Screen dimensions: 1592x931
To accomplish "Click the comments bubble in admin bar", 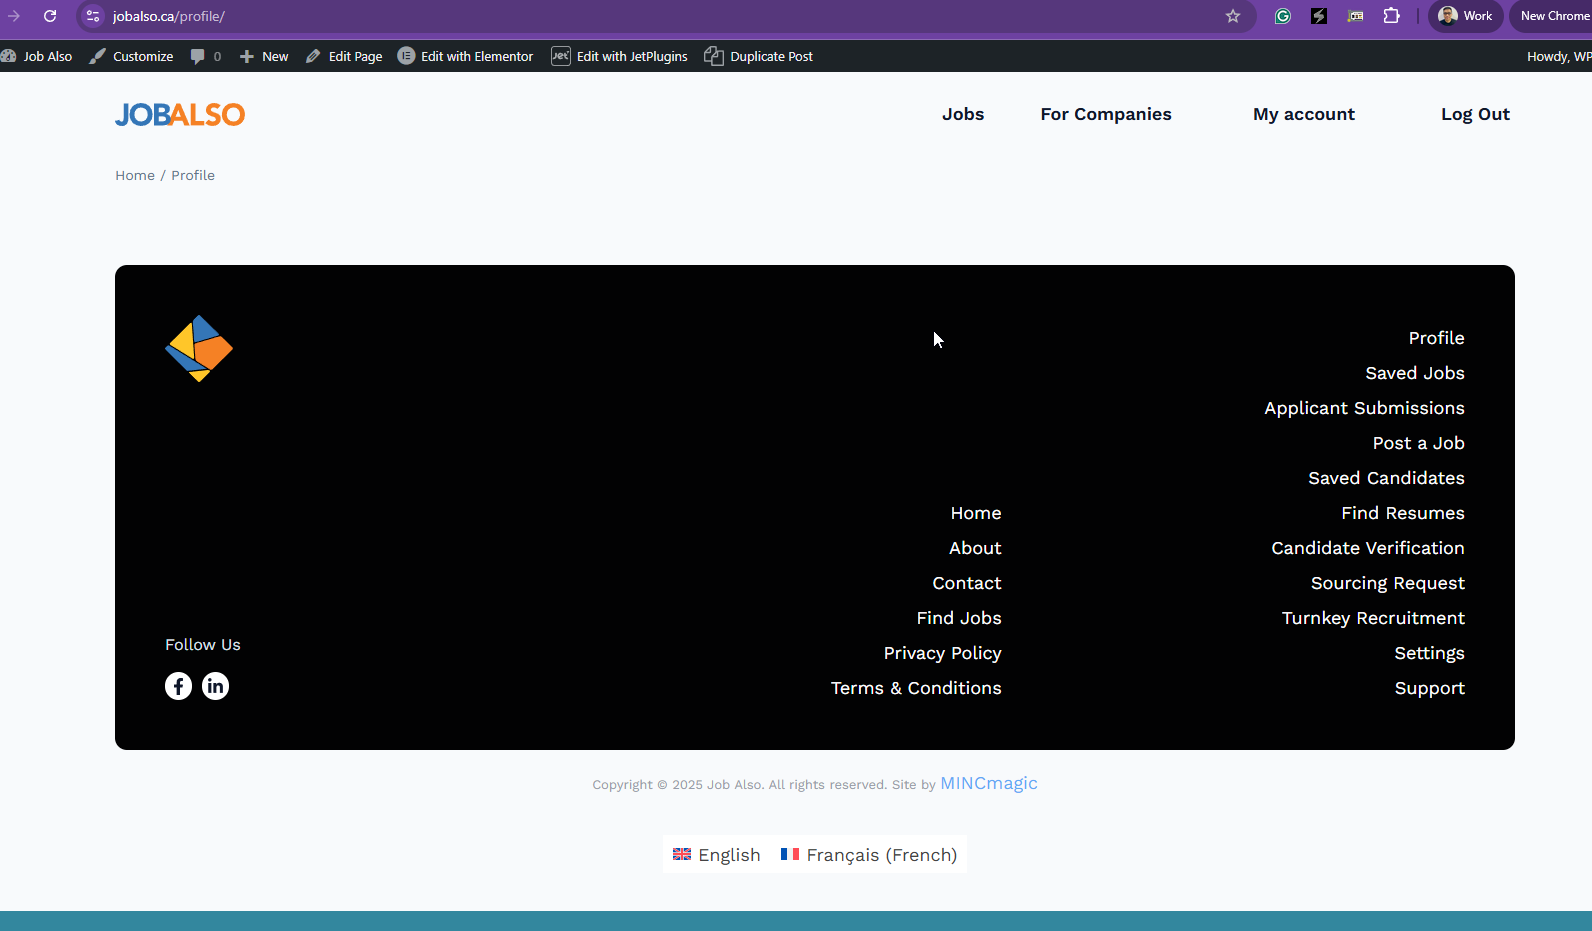I will 205,56.
